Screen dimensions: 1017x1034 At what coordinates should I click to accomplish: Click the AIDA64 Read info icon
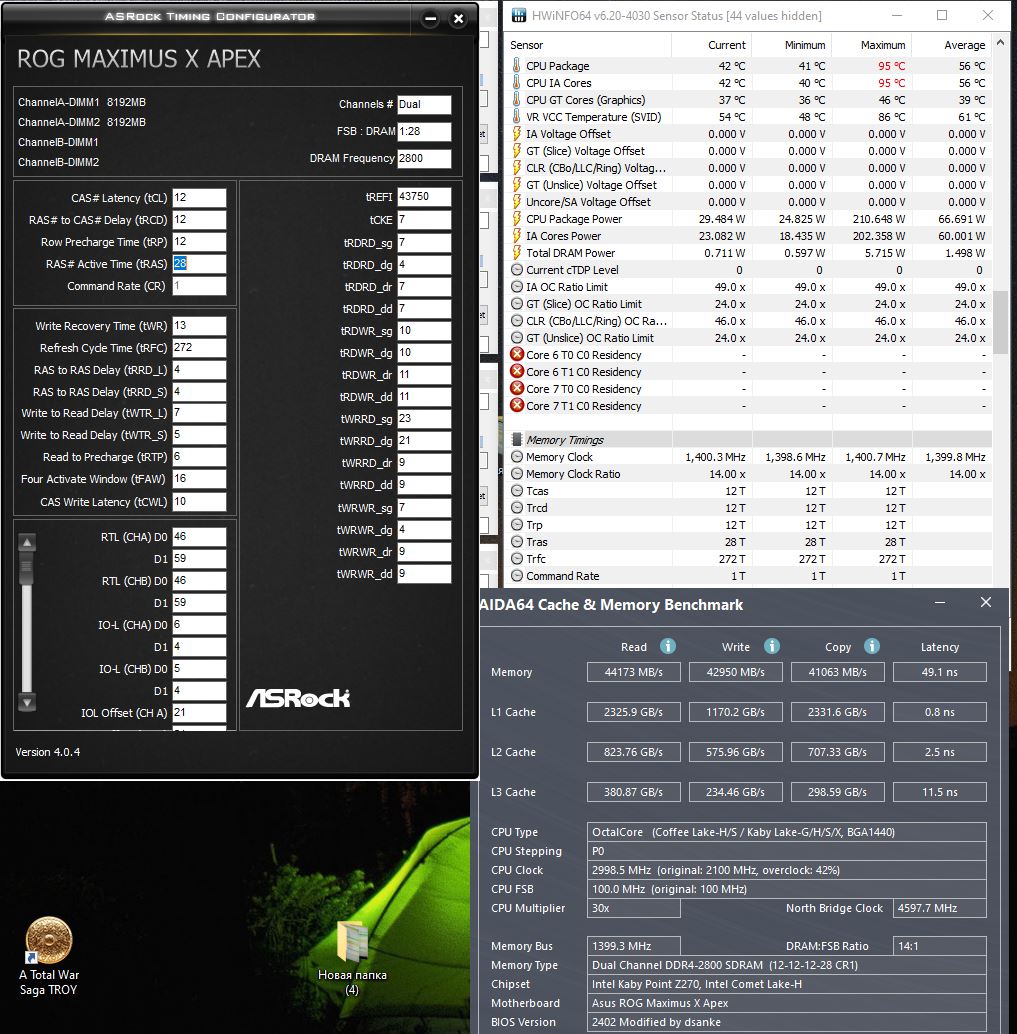[667, 646]
